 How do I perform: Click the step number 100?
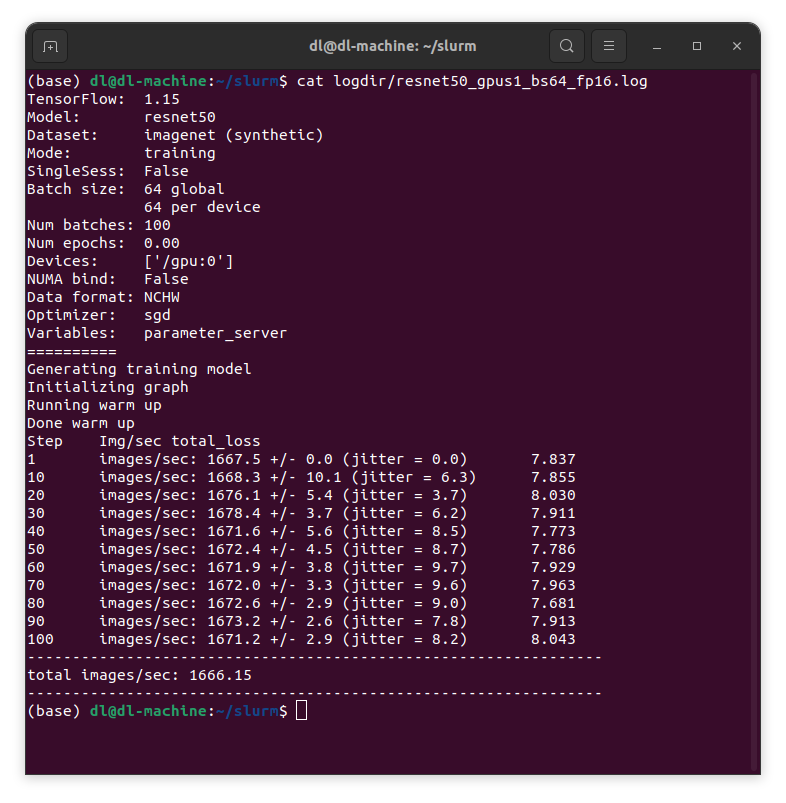[x=40, y=639]
